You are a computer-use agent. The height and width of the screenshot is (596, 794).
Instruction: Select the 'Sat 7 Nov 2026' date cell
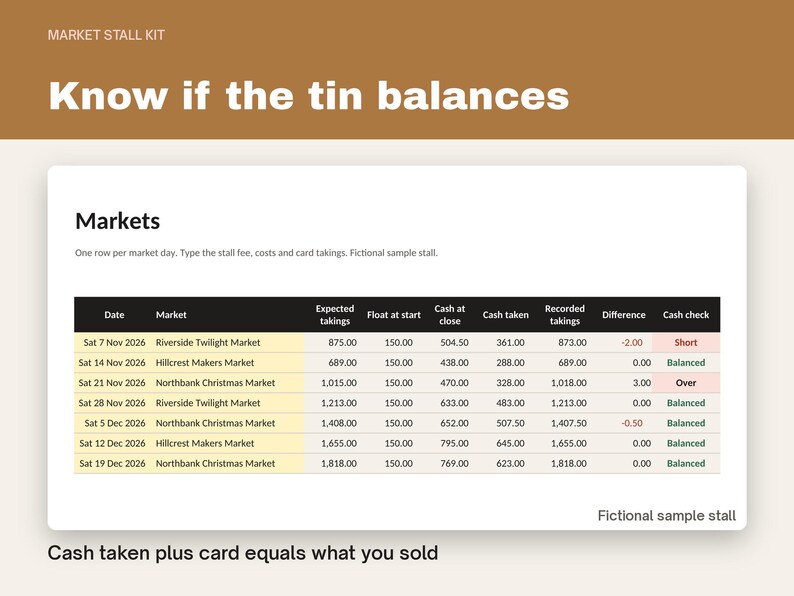[x=114, y=343]
